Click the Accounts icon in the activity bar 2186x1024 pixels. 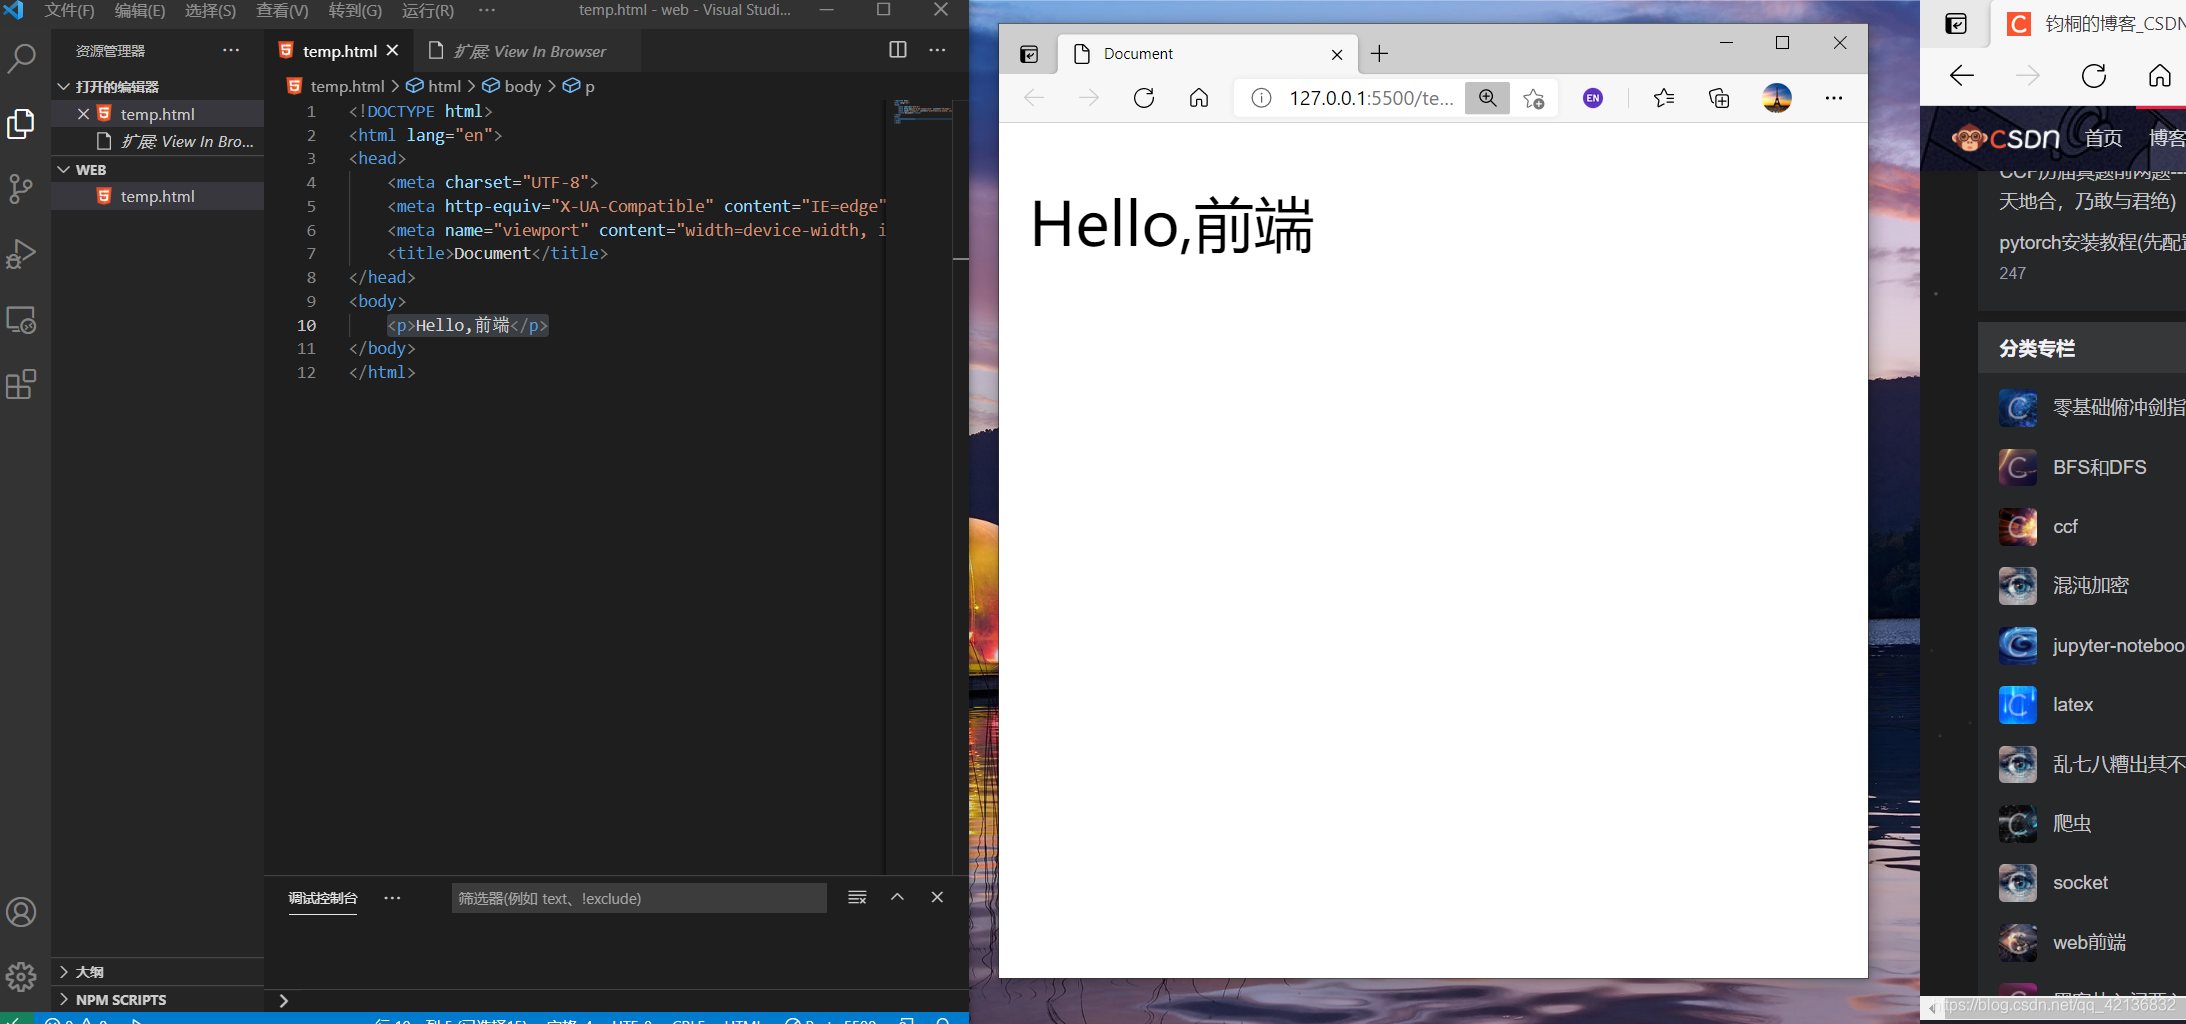22,911
